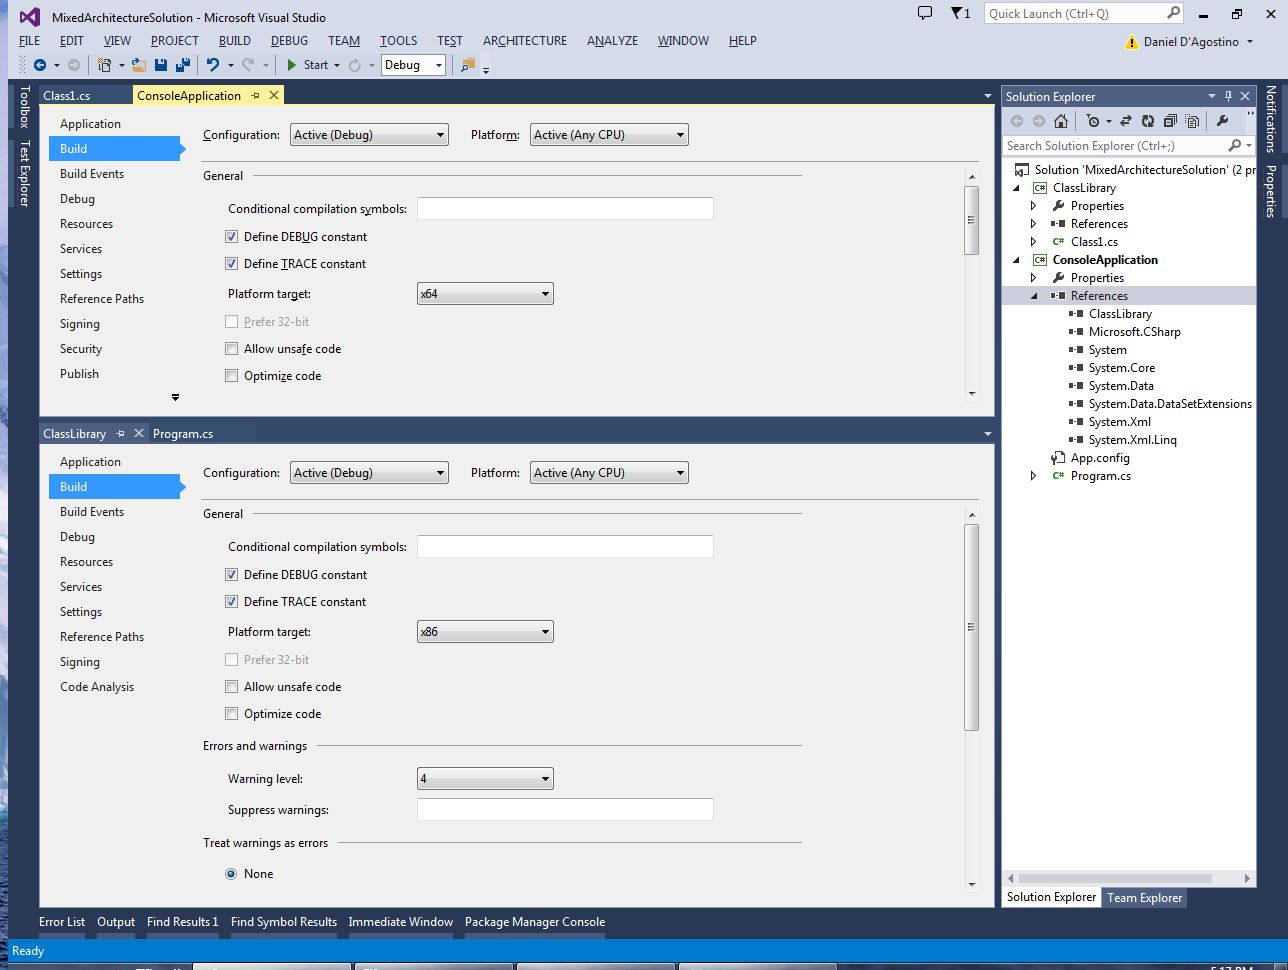1288x970 pixels.
Task: Expand Program.cs node in Solution Explorer
Action: (1034, 476)
